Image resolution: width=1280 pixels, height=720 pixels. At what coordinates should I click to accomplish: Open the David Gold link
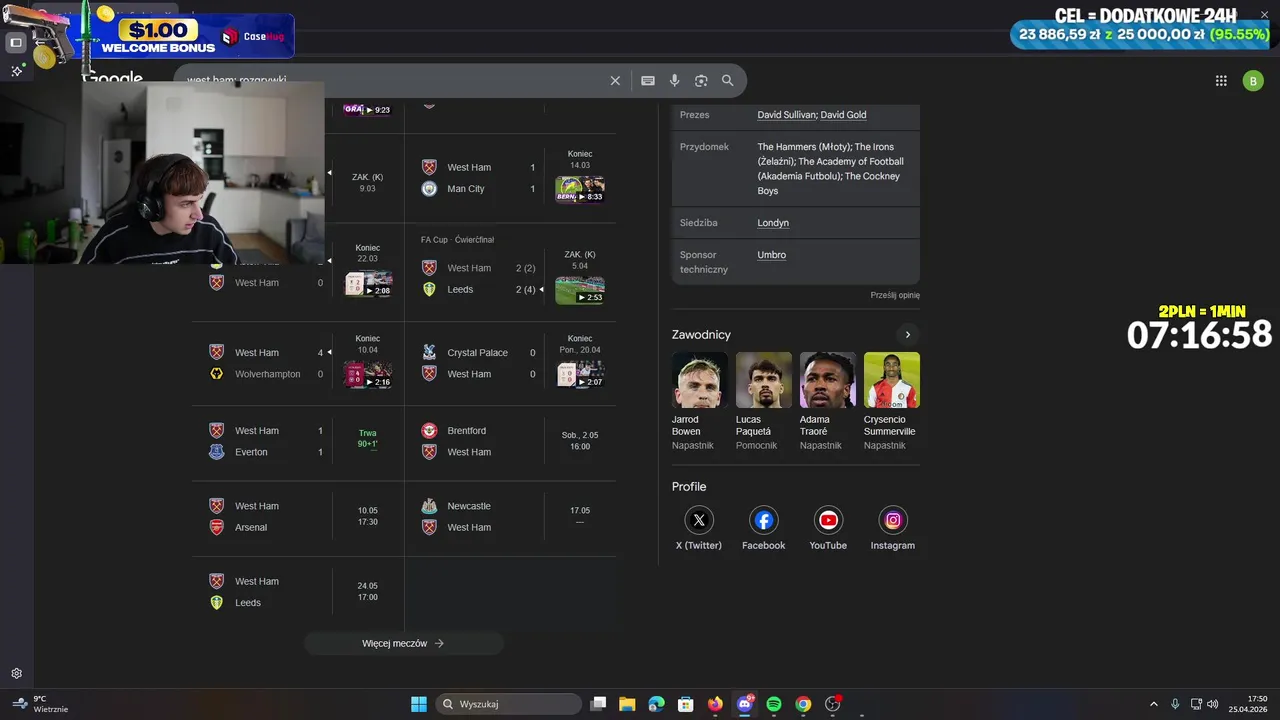coord(843,115)
